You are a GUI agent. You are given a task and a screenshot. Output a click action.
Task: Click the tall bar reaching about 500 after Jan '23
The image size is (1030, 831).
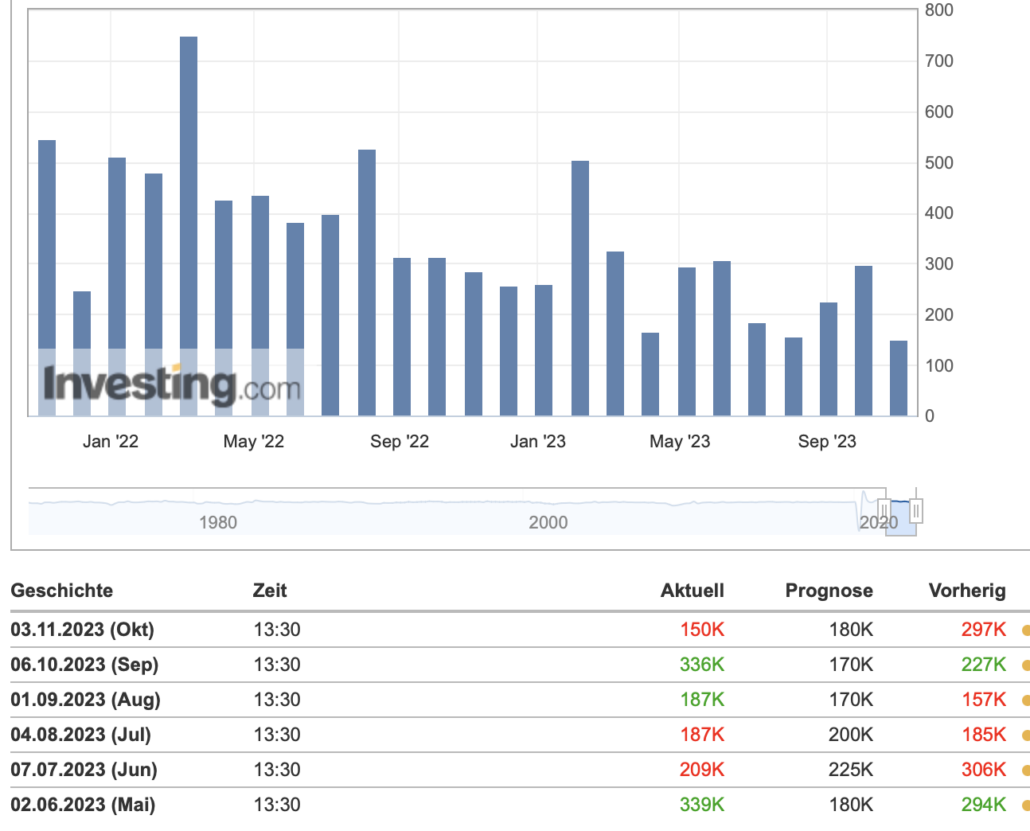580,288
